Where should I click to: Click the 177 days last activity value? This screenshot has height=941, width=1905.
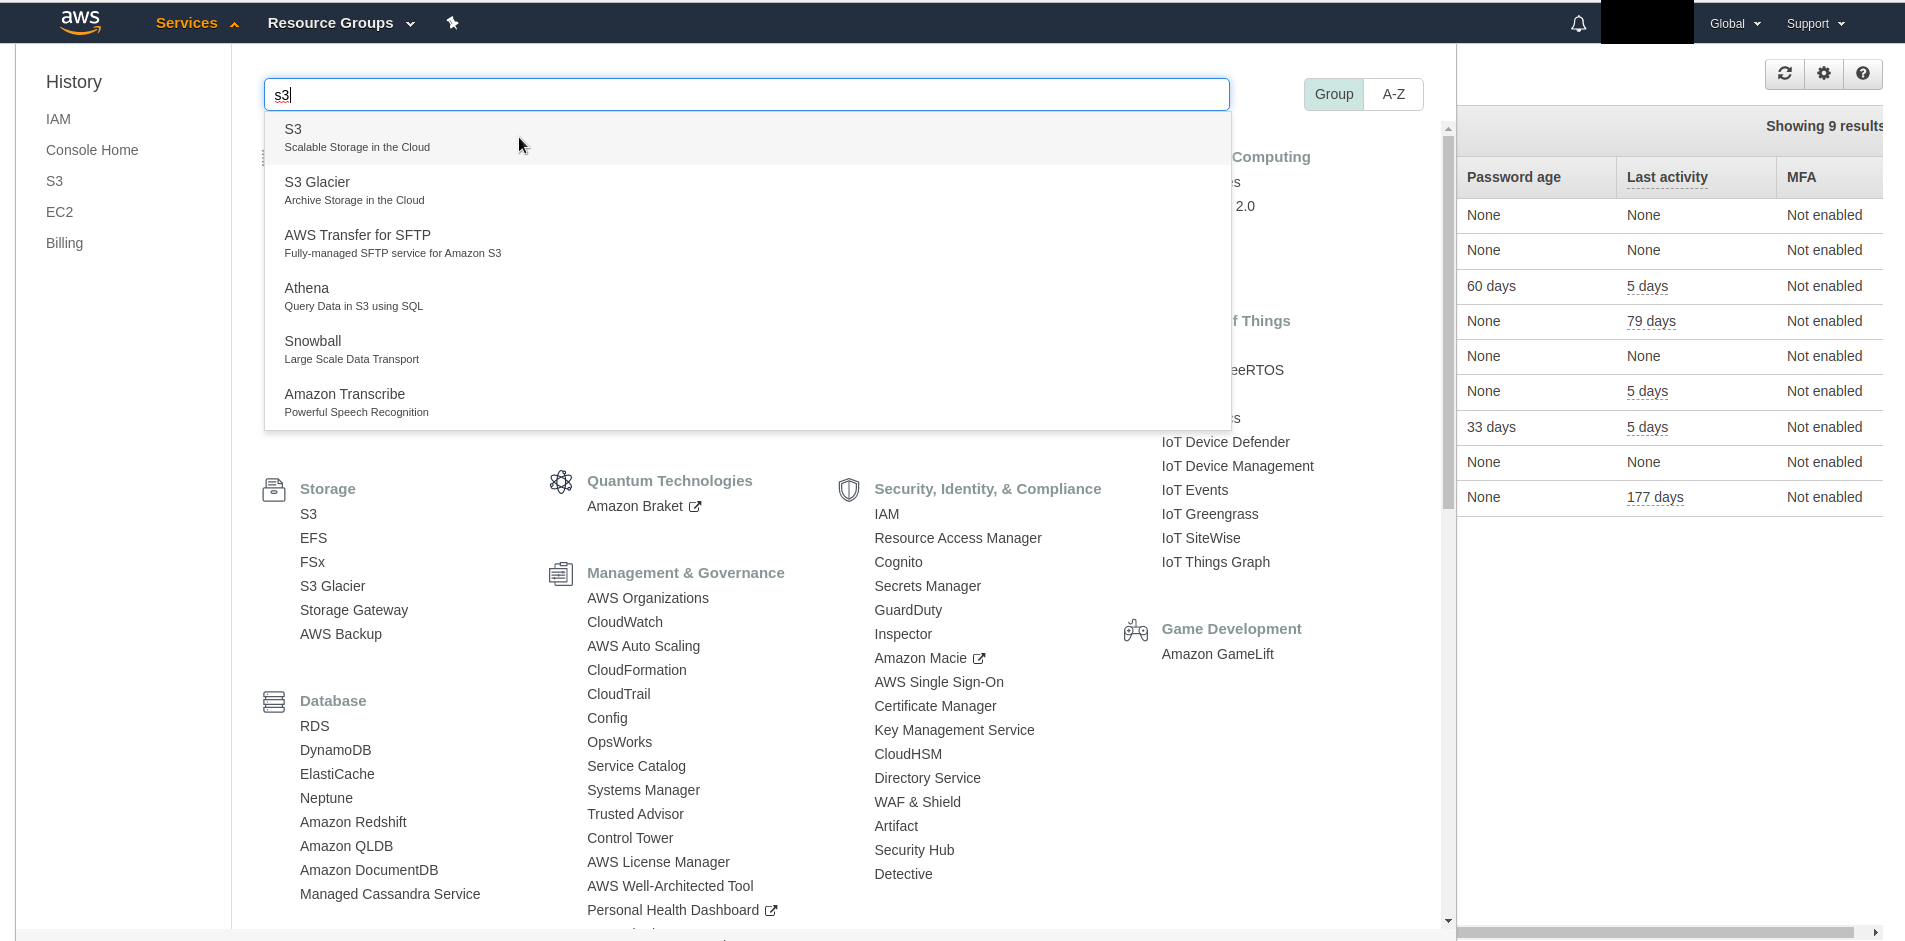pos(1655,497)
